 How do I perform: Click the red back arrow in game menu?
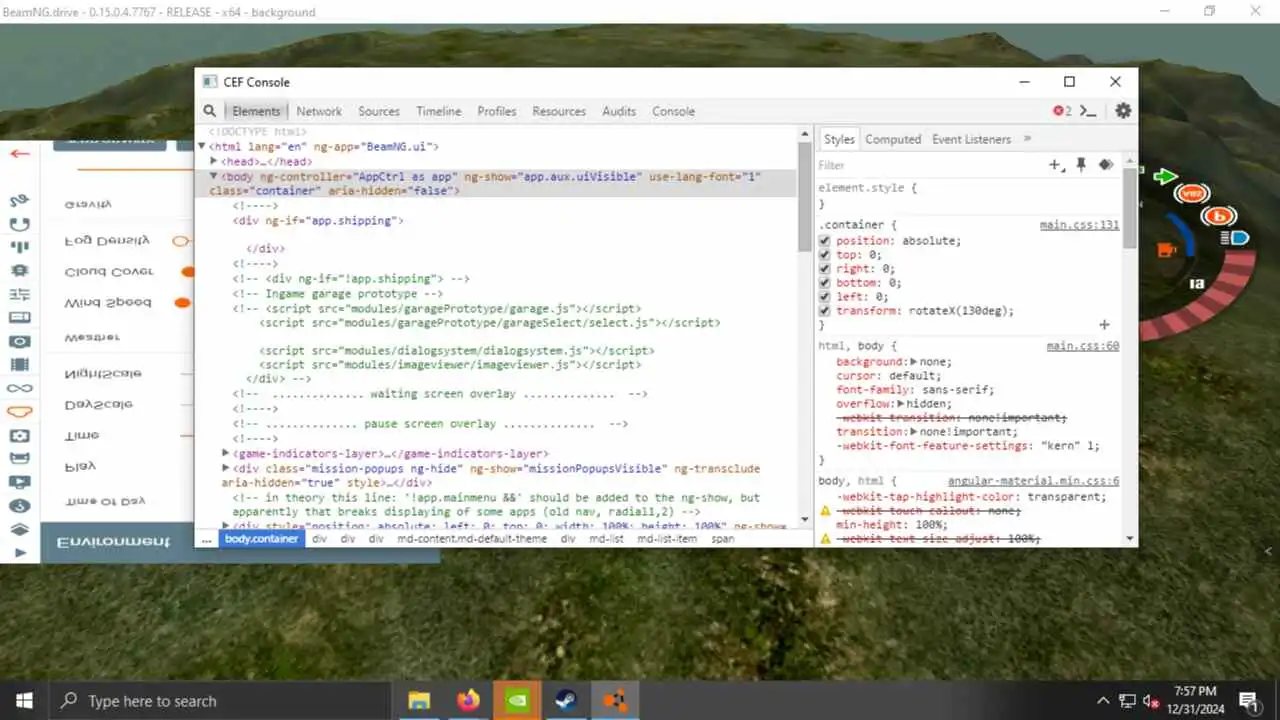19,153
